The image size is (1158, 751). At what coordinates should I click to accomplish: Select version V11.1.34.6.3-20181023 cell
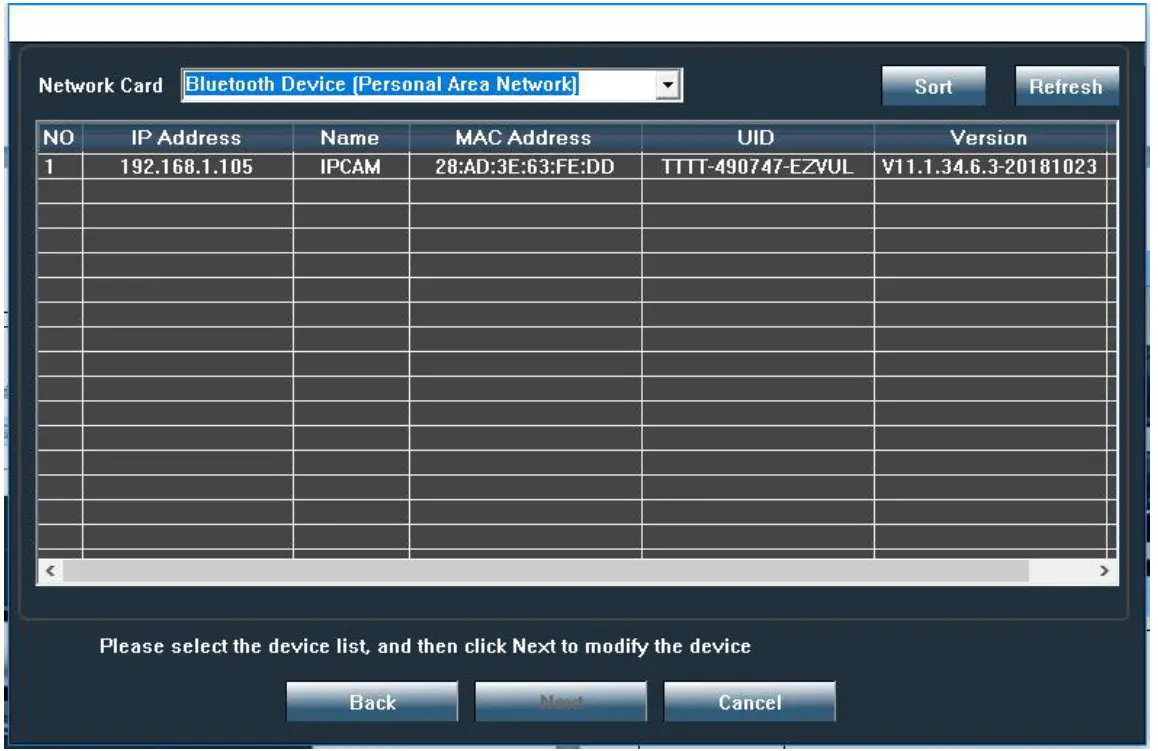(990, 166)
